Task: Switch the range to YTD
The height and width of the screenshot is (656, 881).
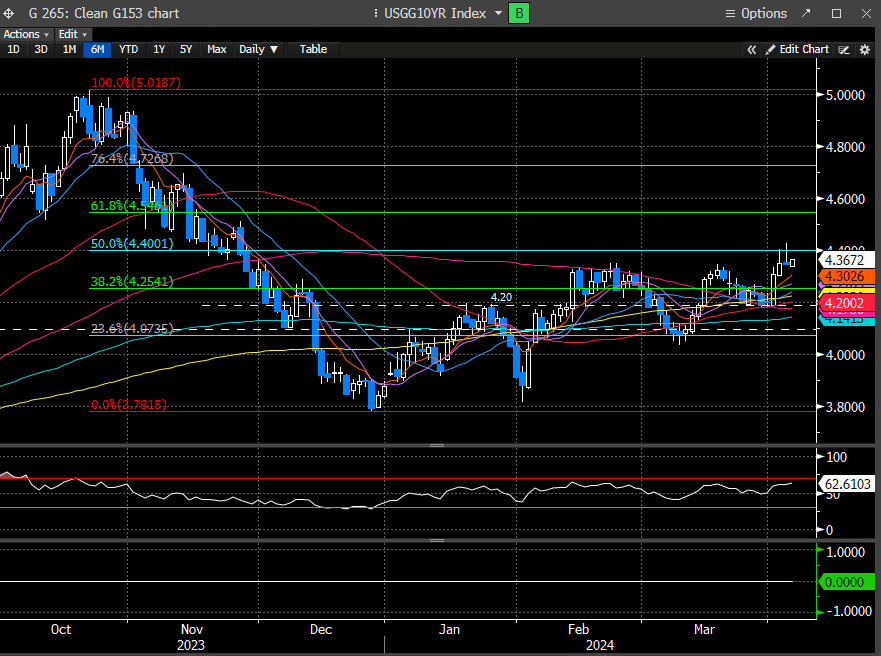Action: click(x=128, y=49)
